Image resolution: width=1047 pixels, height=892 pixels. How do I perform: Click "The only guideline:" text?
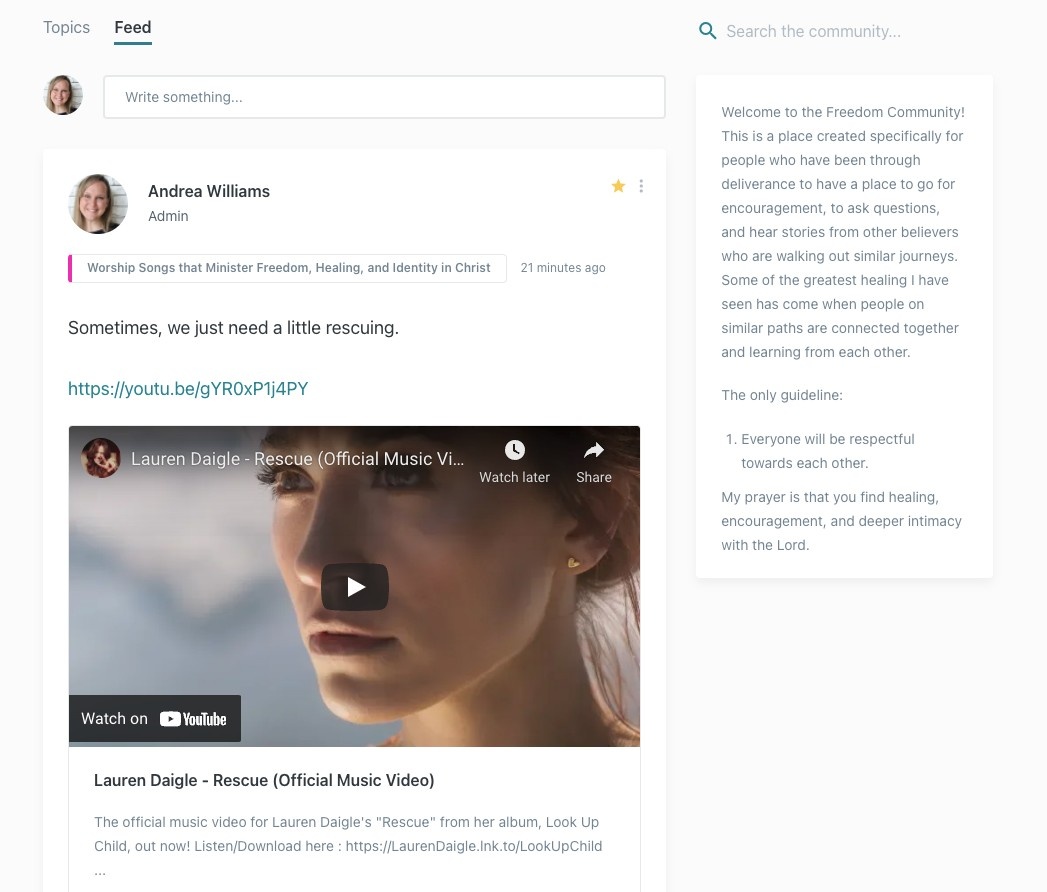(x=782, y=395)
